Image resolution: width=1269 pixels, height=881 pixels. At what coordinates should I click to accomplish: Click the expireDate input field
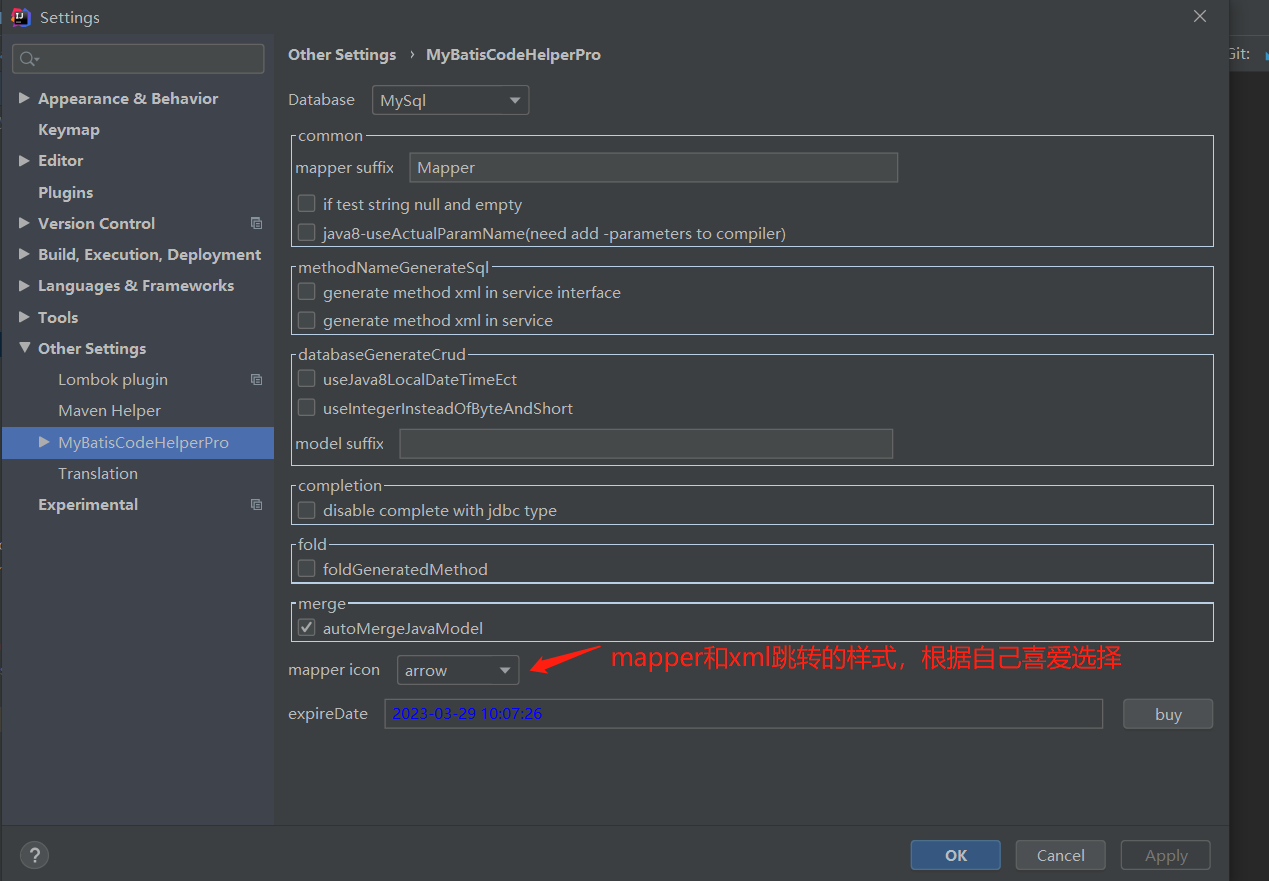744,713
